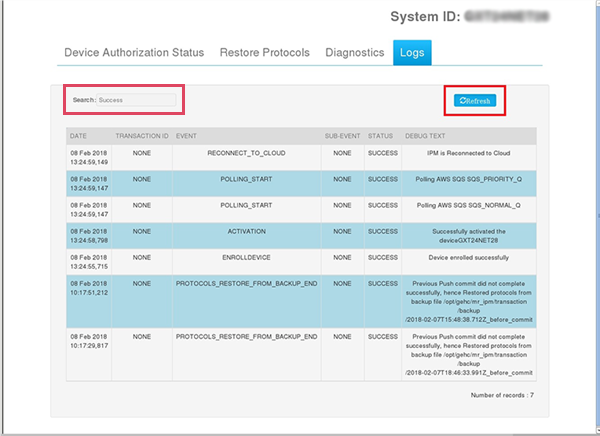Click the STATUS column header

coord(380,136)
